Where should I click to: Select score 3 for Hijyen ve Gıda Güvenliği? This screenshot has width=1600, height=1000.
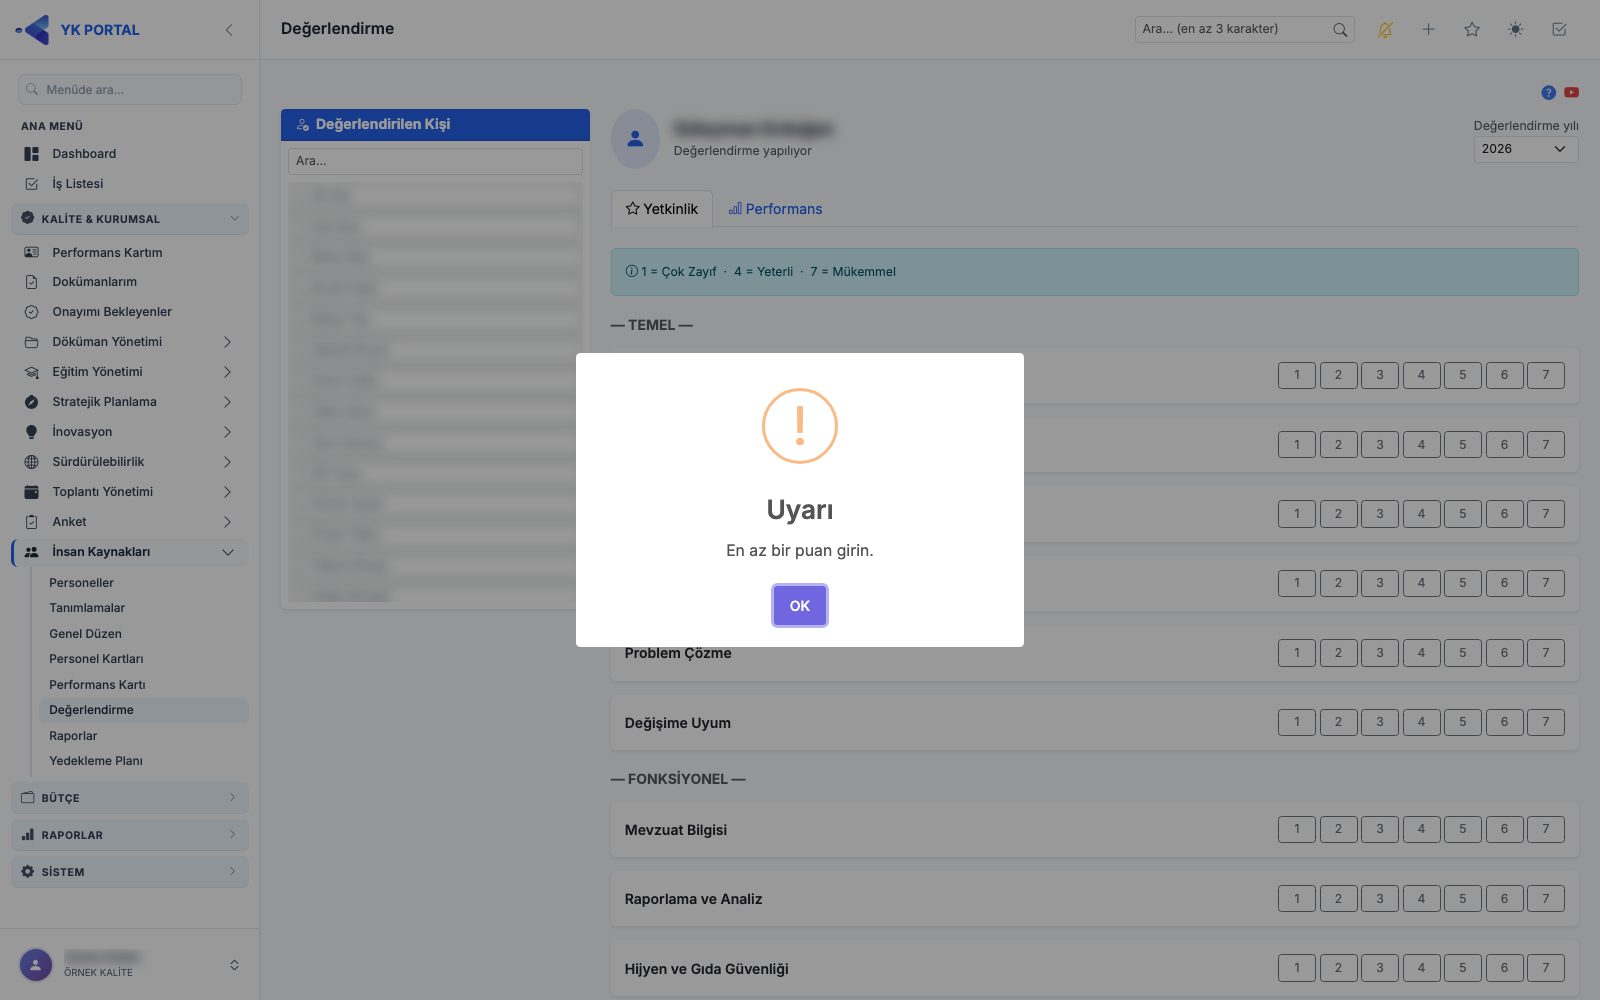click(x=1380, y=968)
